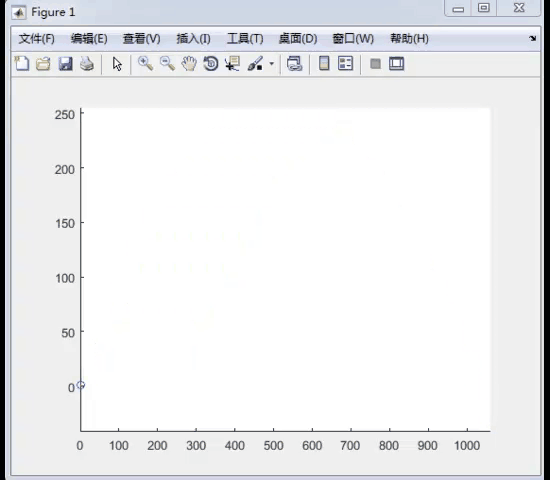Viewport: 550px width, 480px height.
Task: Enable the Pan hand tool
Action: point(189,64)
